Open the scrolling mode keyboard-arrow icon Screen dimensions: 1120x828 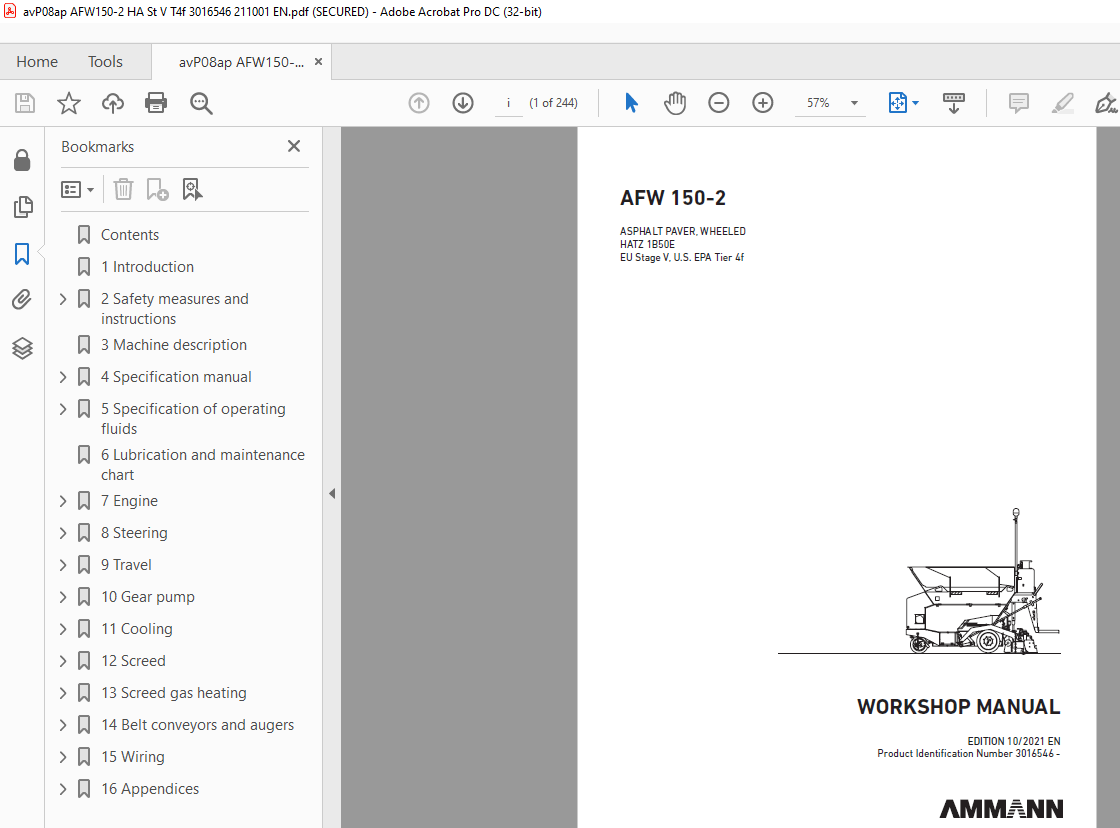pyautogui.click(x=954, y=103)
